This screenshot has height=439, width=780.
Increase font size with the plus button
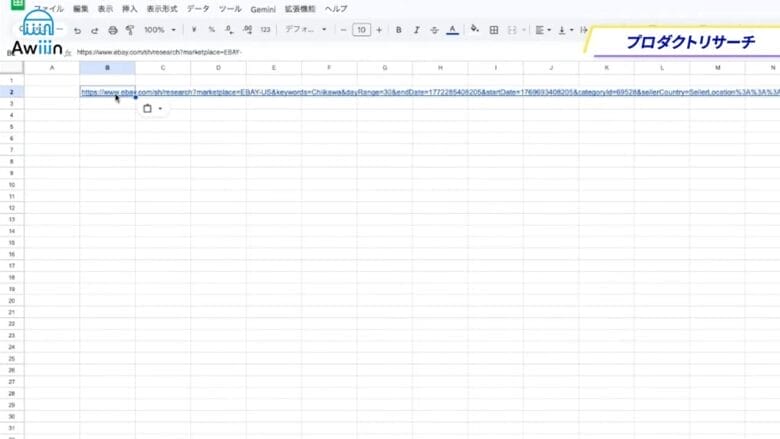coord(379,30)
